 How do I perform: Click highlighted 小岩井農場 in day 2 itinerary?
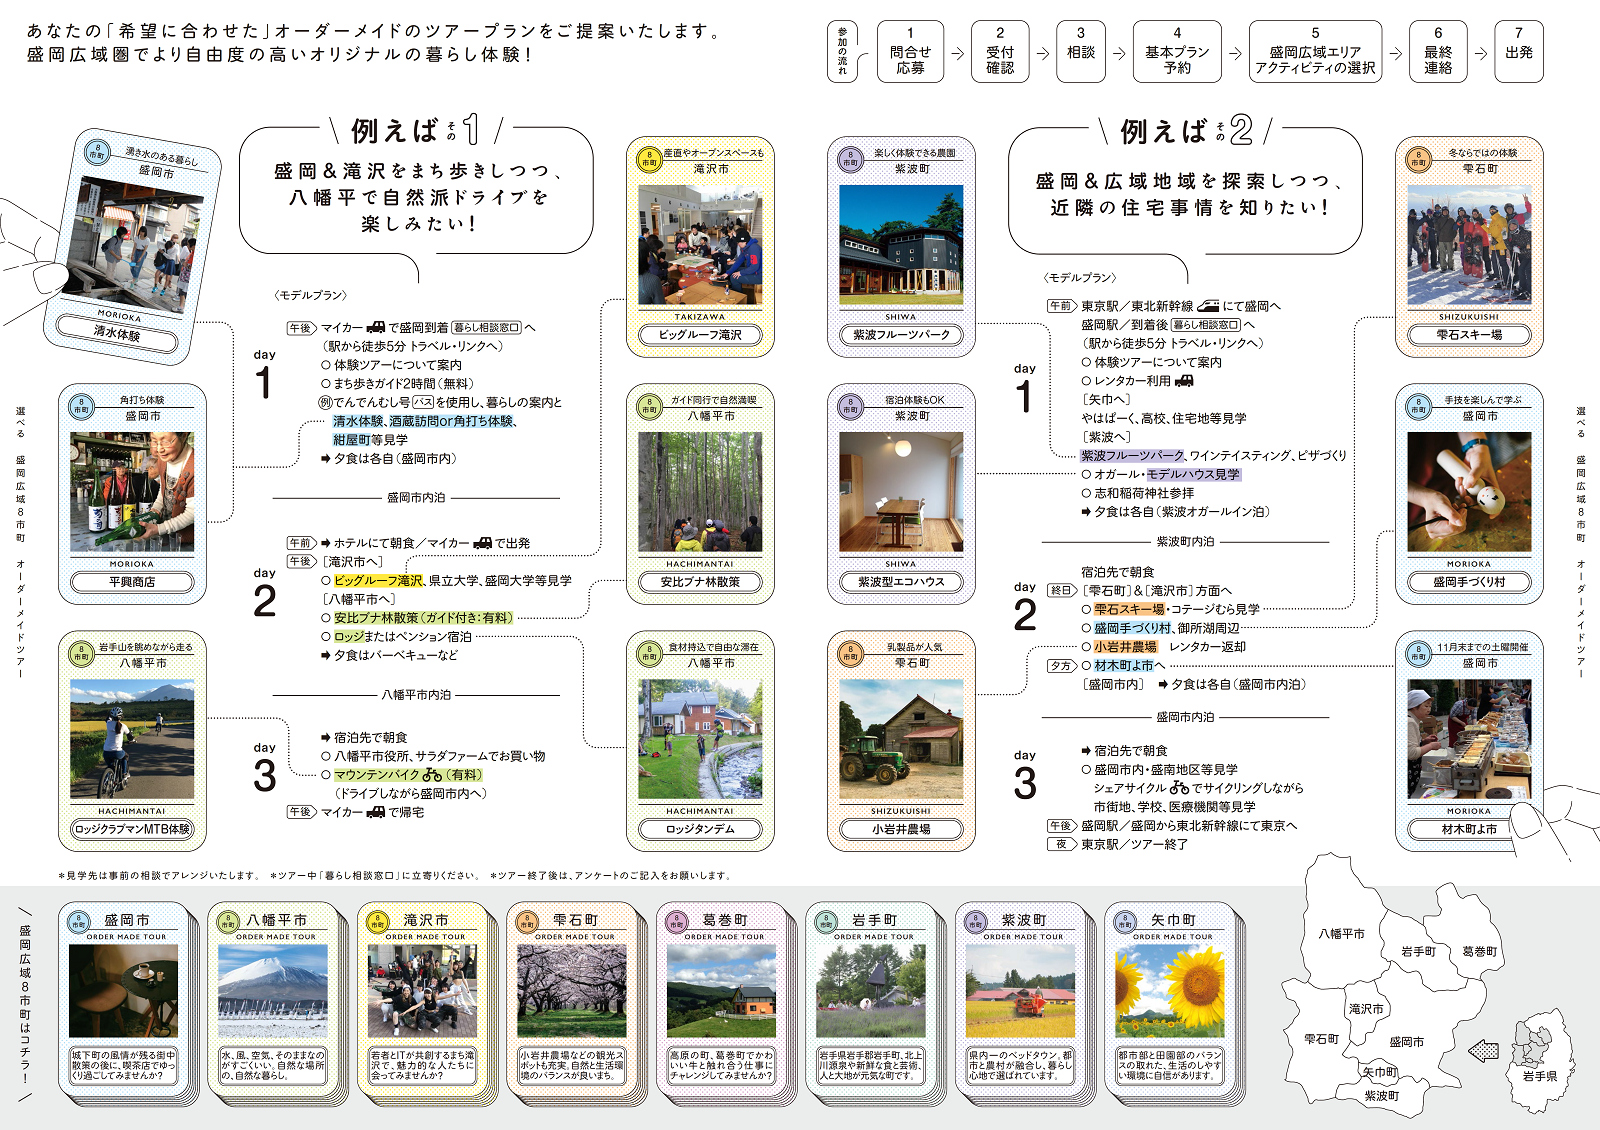(1125, 647)
